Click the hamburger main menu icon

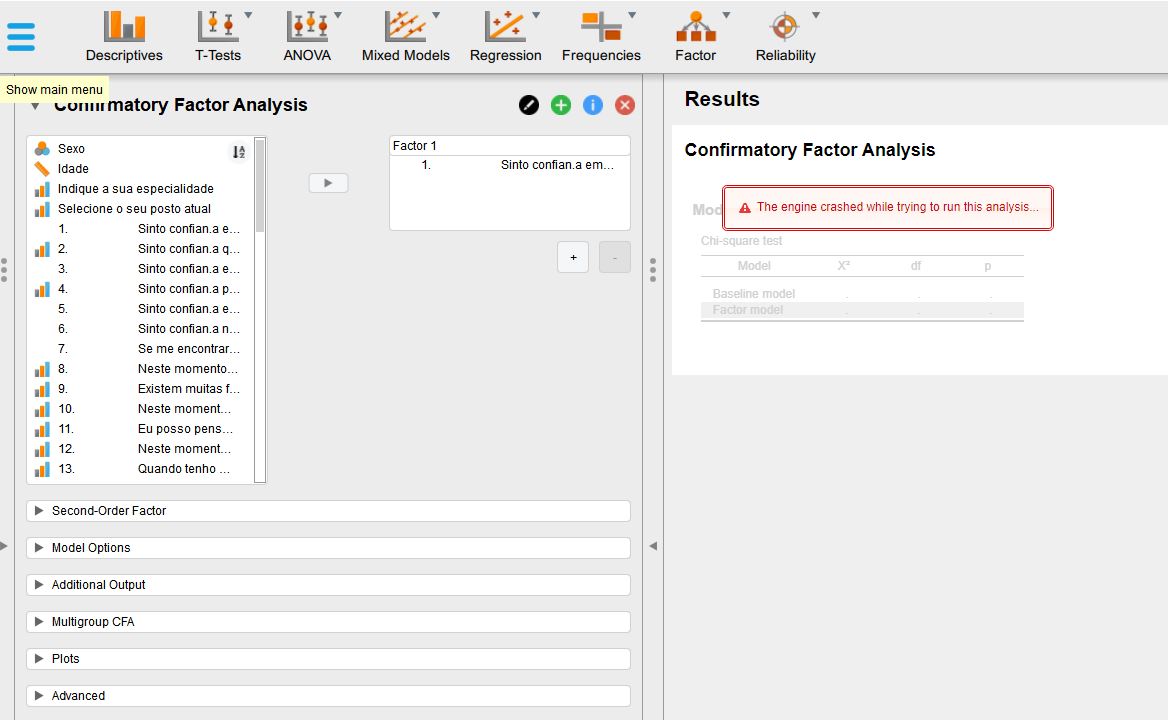(x=21, y=36)
